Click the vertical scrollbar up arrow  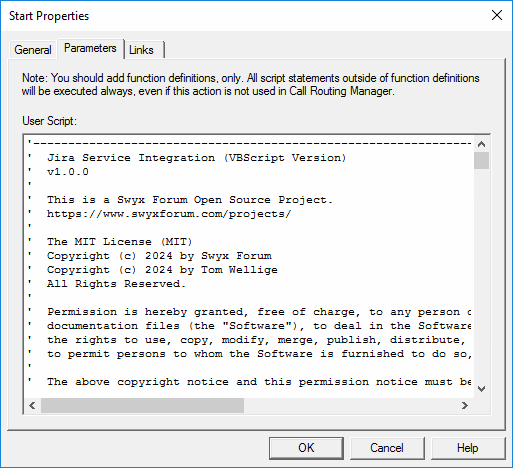point(481,144)
